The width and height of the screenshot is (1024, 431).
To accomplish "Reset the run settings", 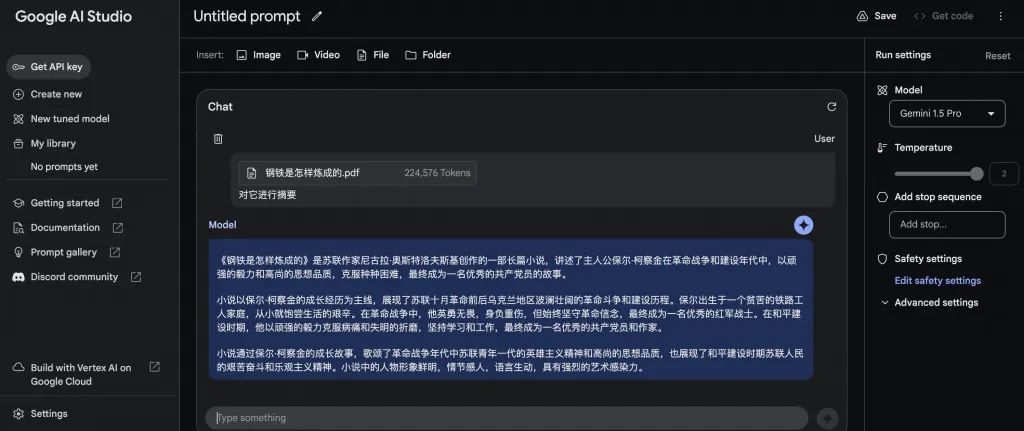I will coord(997,56).
